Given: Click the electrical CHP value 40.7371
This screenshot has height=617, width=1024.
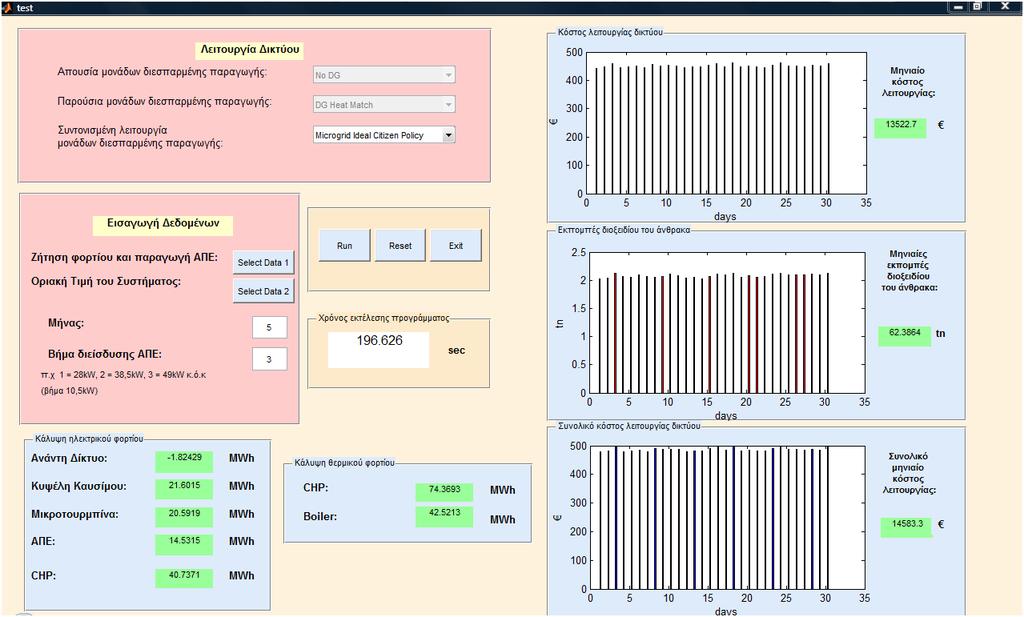Looking at the screenshot, I should click(x=184, y=578).
